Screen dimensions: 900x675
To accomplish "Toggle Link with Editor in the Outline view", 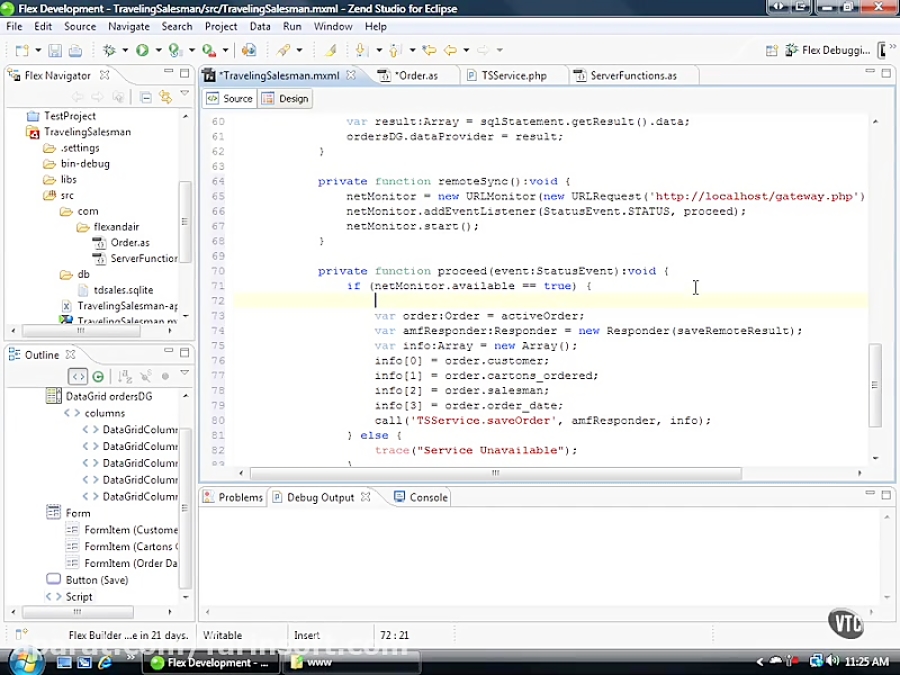I will pyautogui.click(x=98, y=375).
